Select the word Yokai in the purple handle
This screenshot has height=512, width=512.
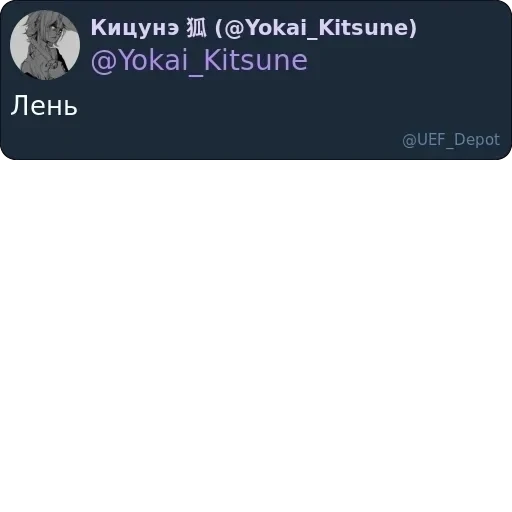[154, 60]
